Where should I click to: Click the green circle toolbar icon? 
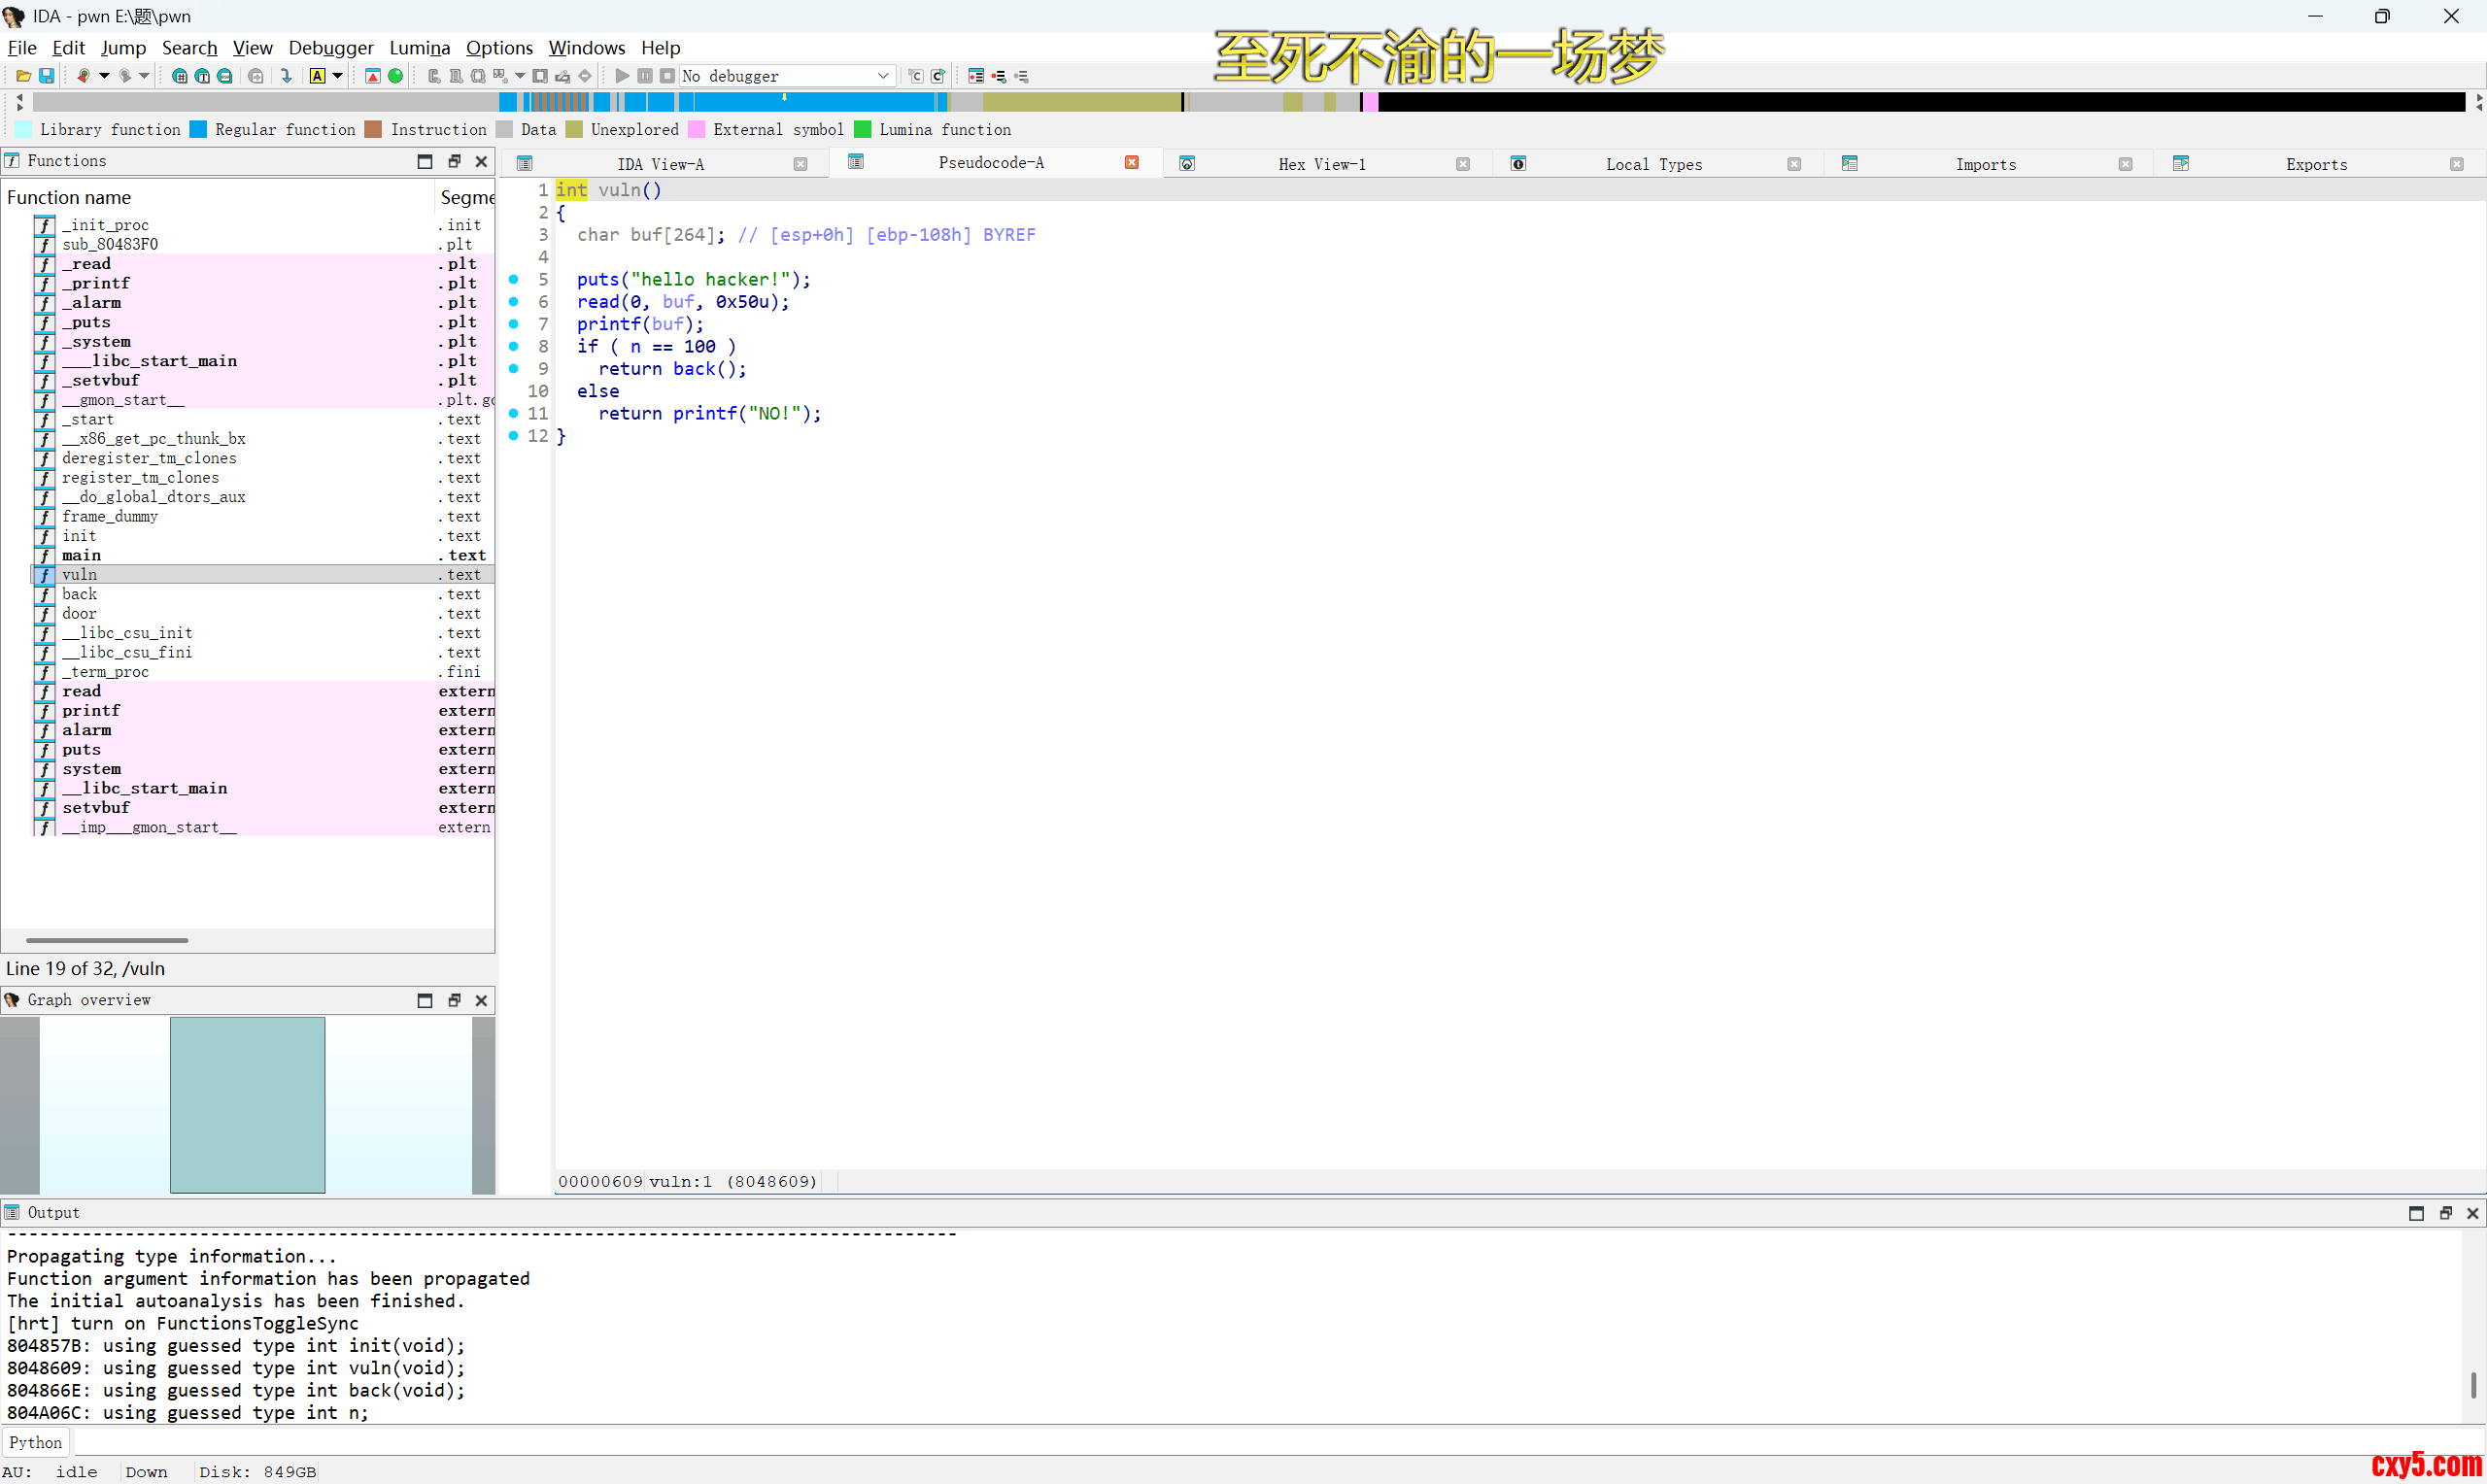(x=396, y=76)
